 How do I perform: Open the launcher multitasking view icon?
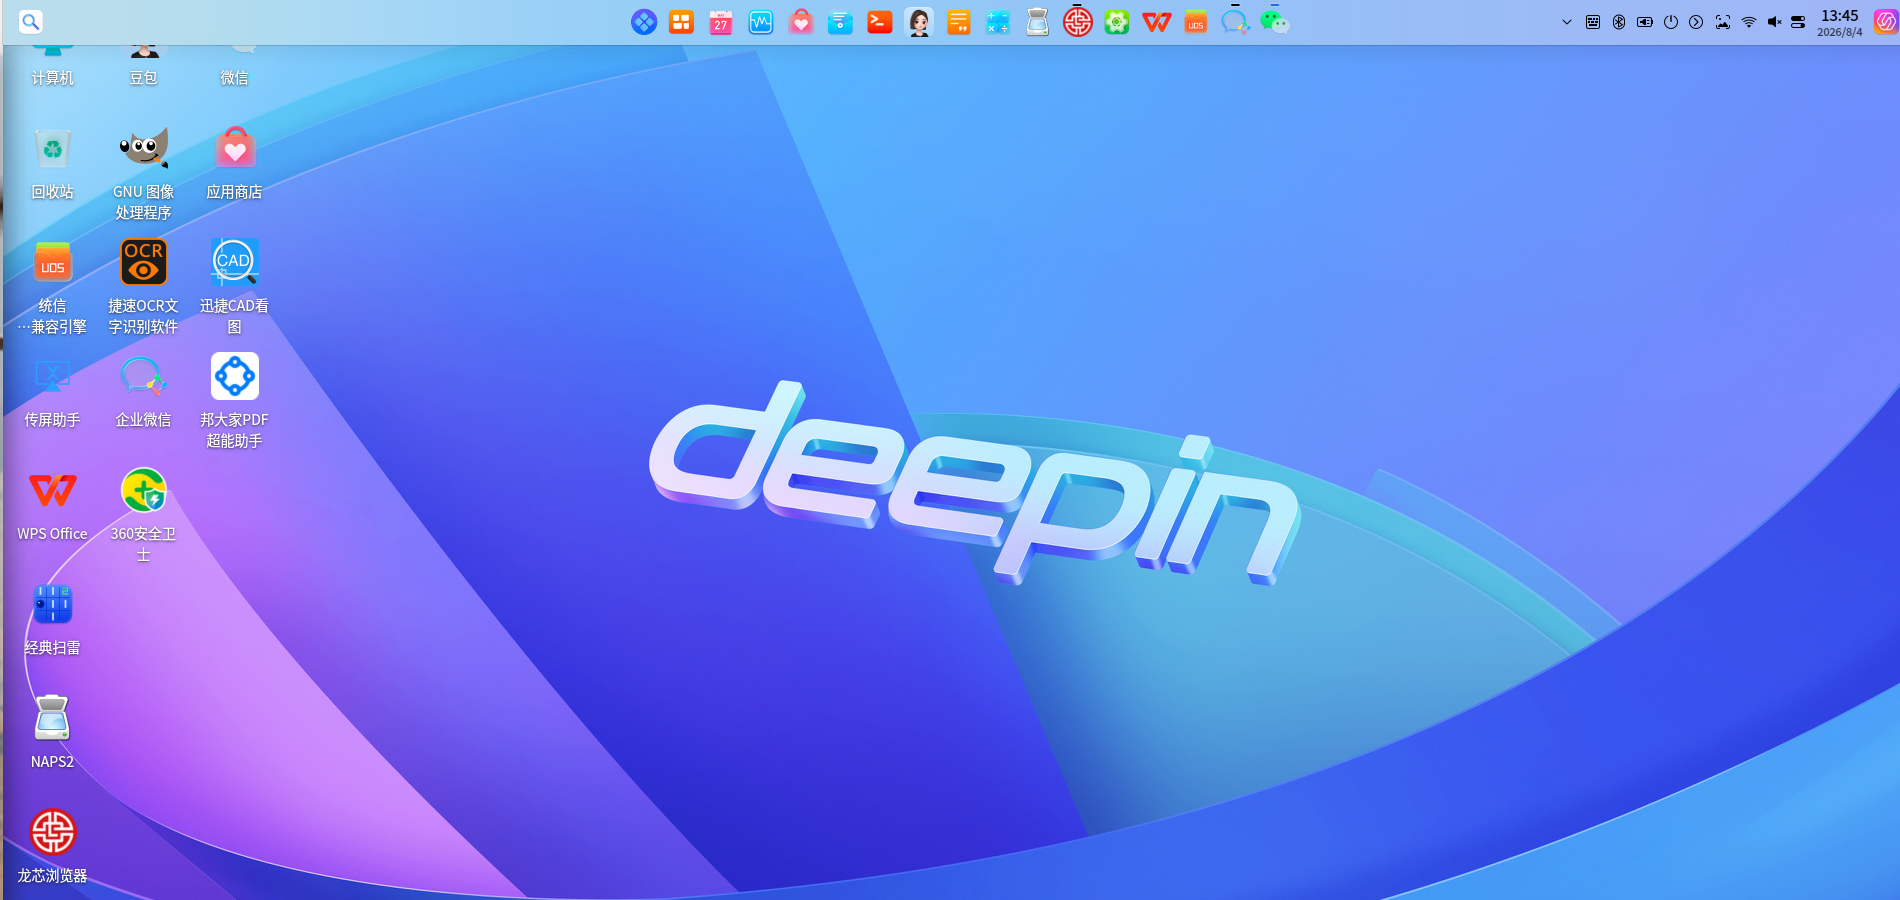coord(681,22)
